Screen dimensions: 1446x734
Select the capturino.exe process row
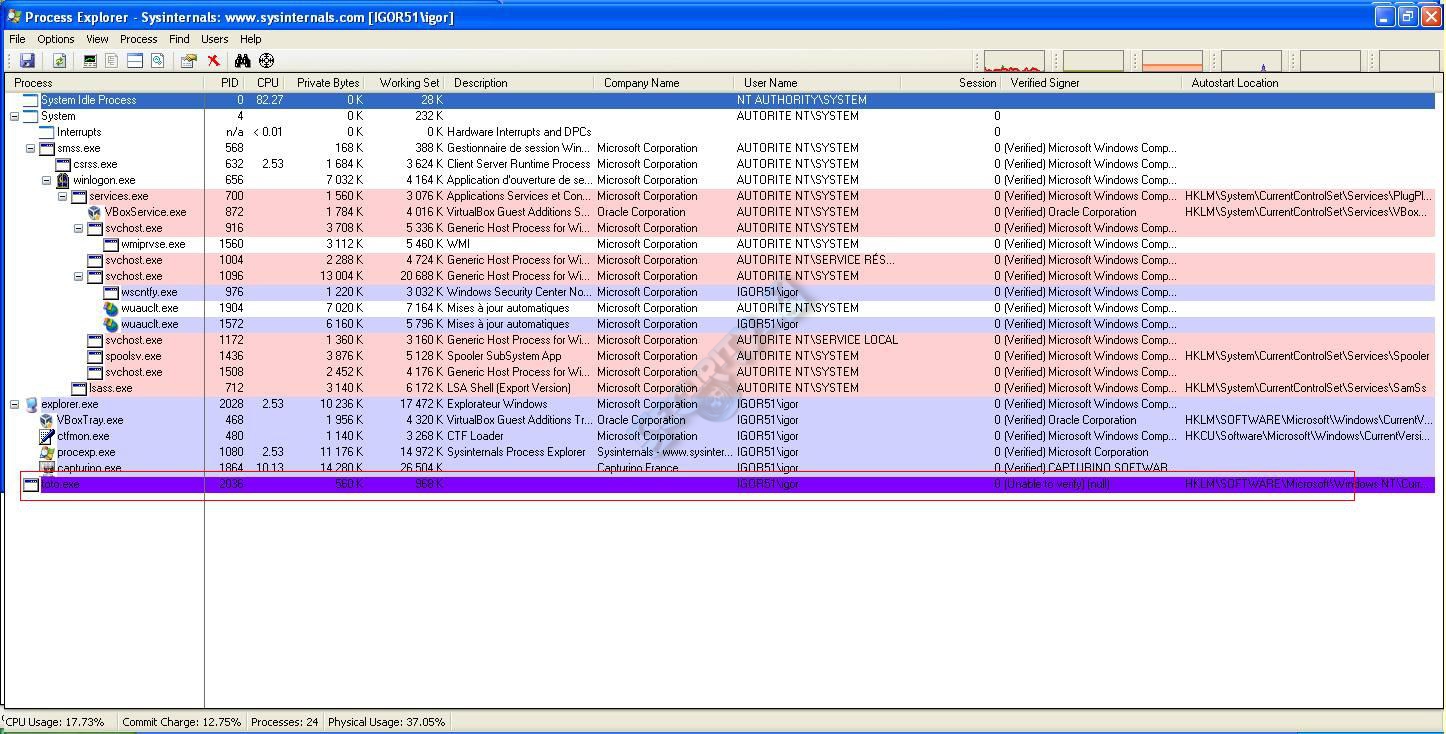tap(720, 468)
